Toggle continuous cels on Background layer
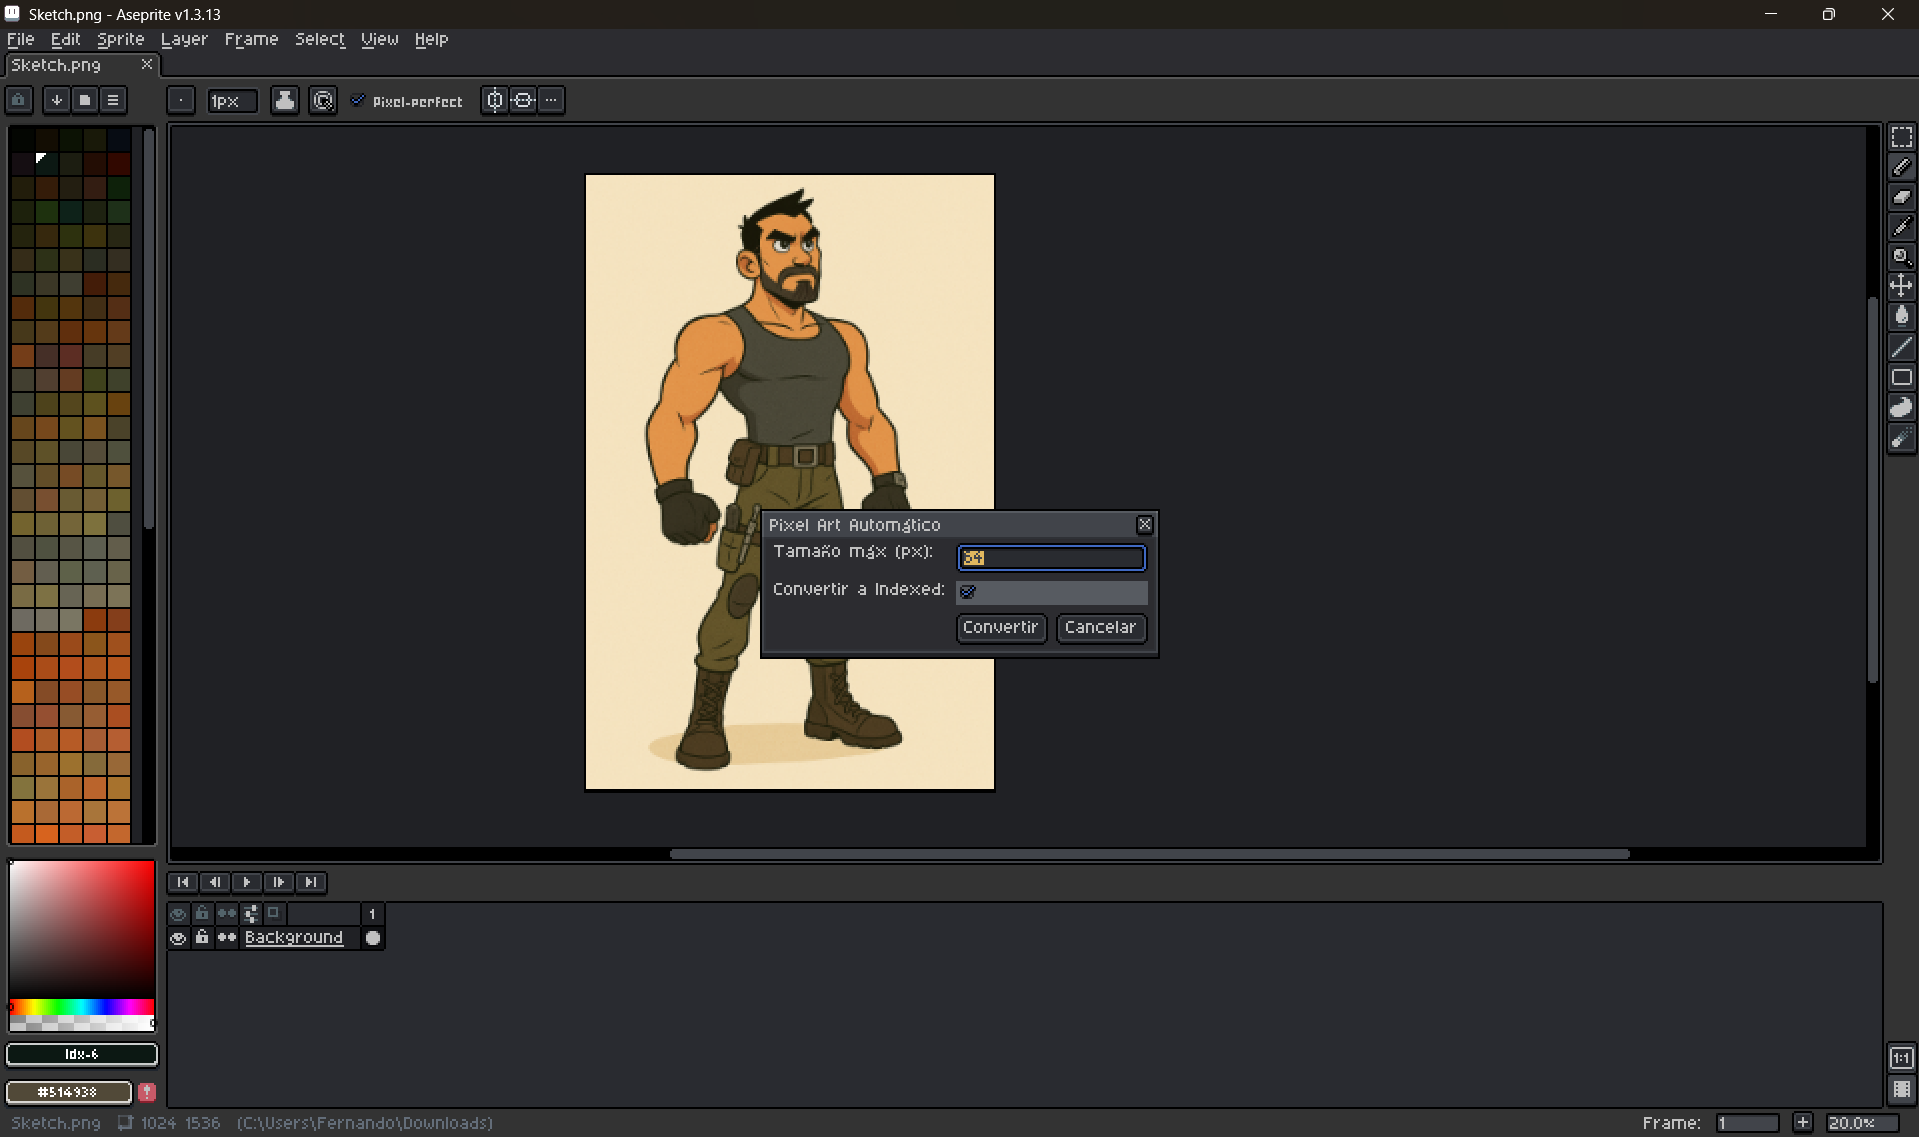The width and height of the screenshot is (1919, 1137). (227, 938)
